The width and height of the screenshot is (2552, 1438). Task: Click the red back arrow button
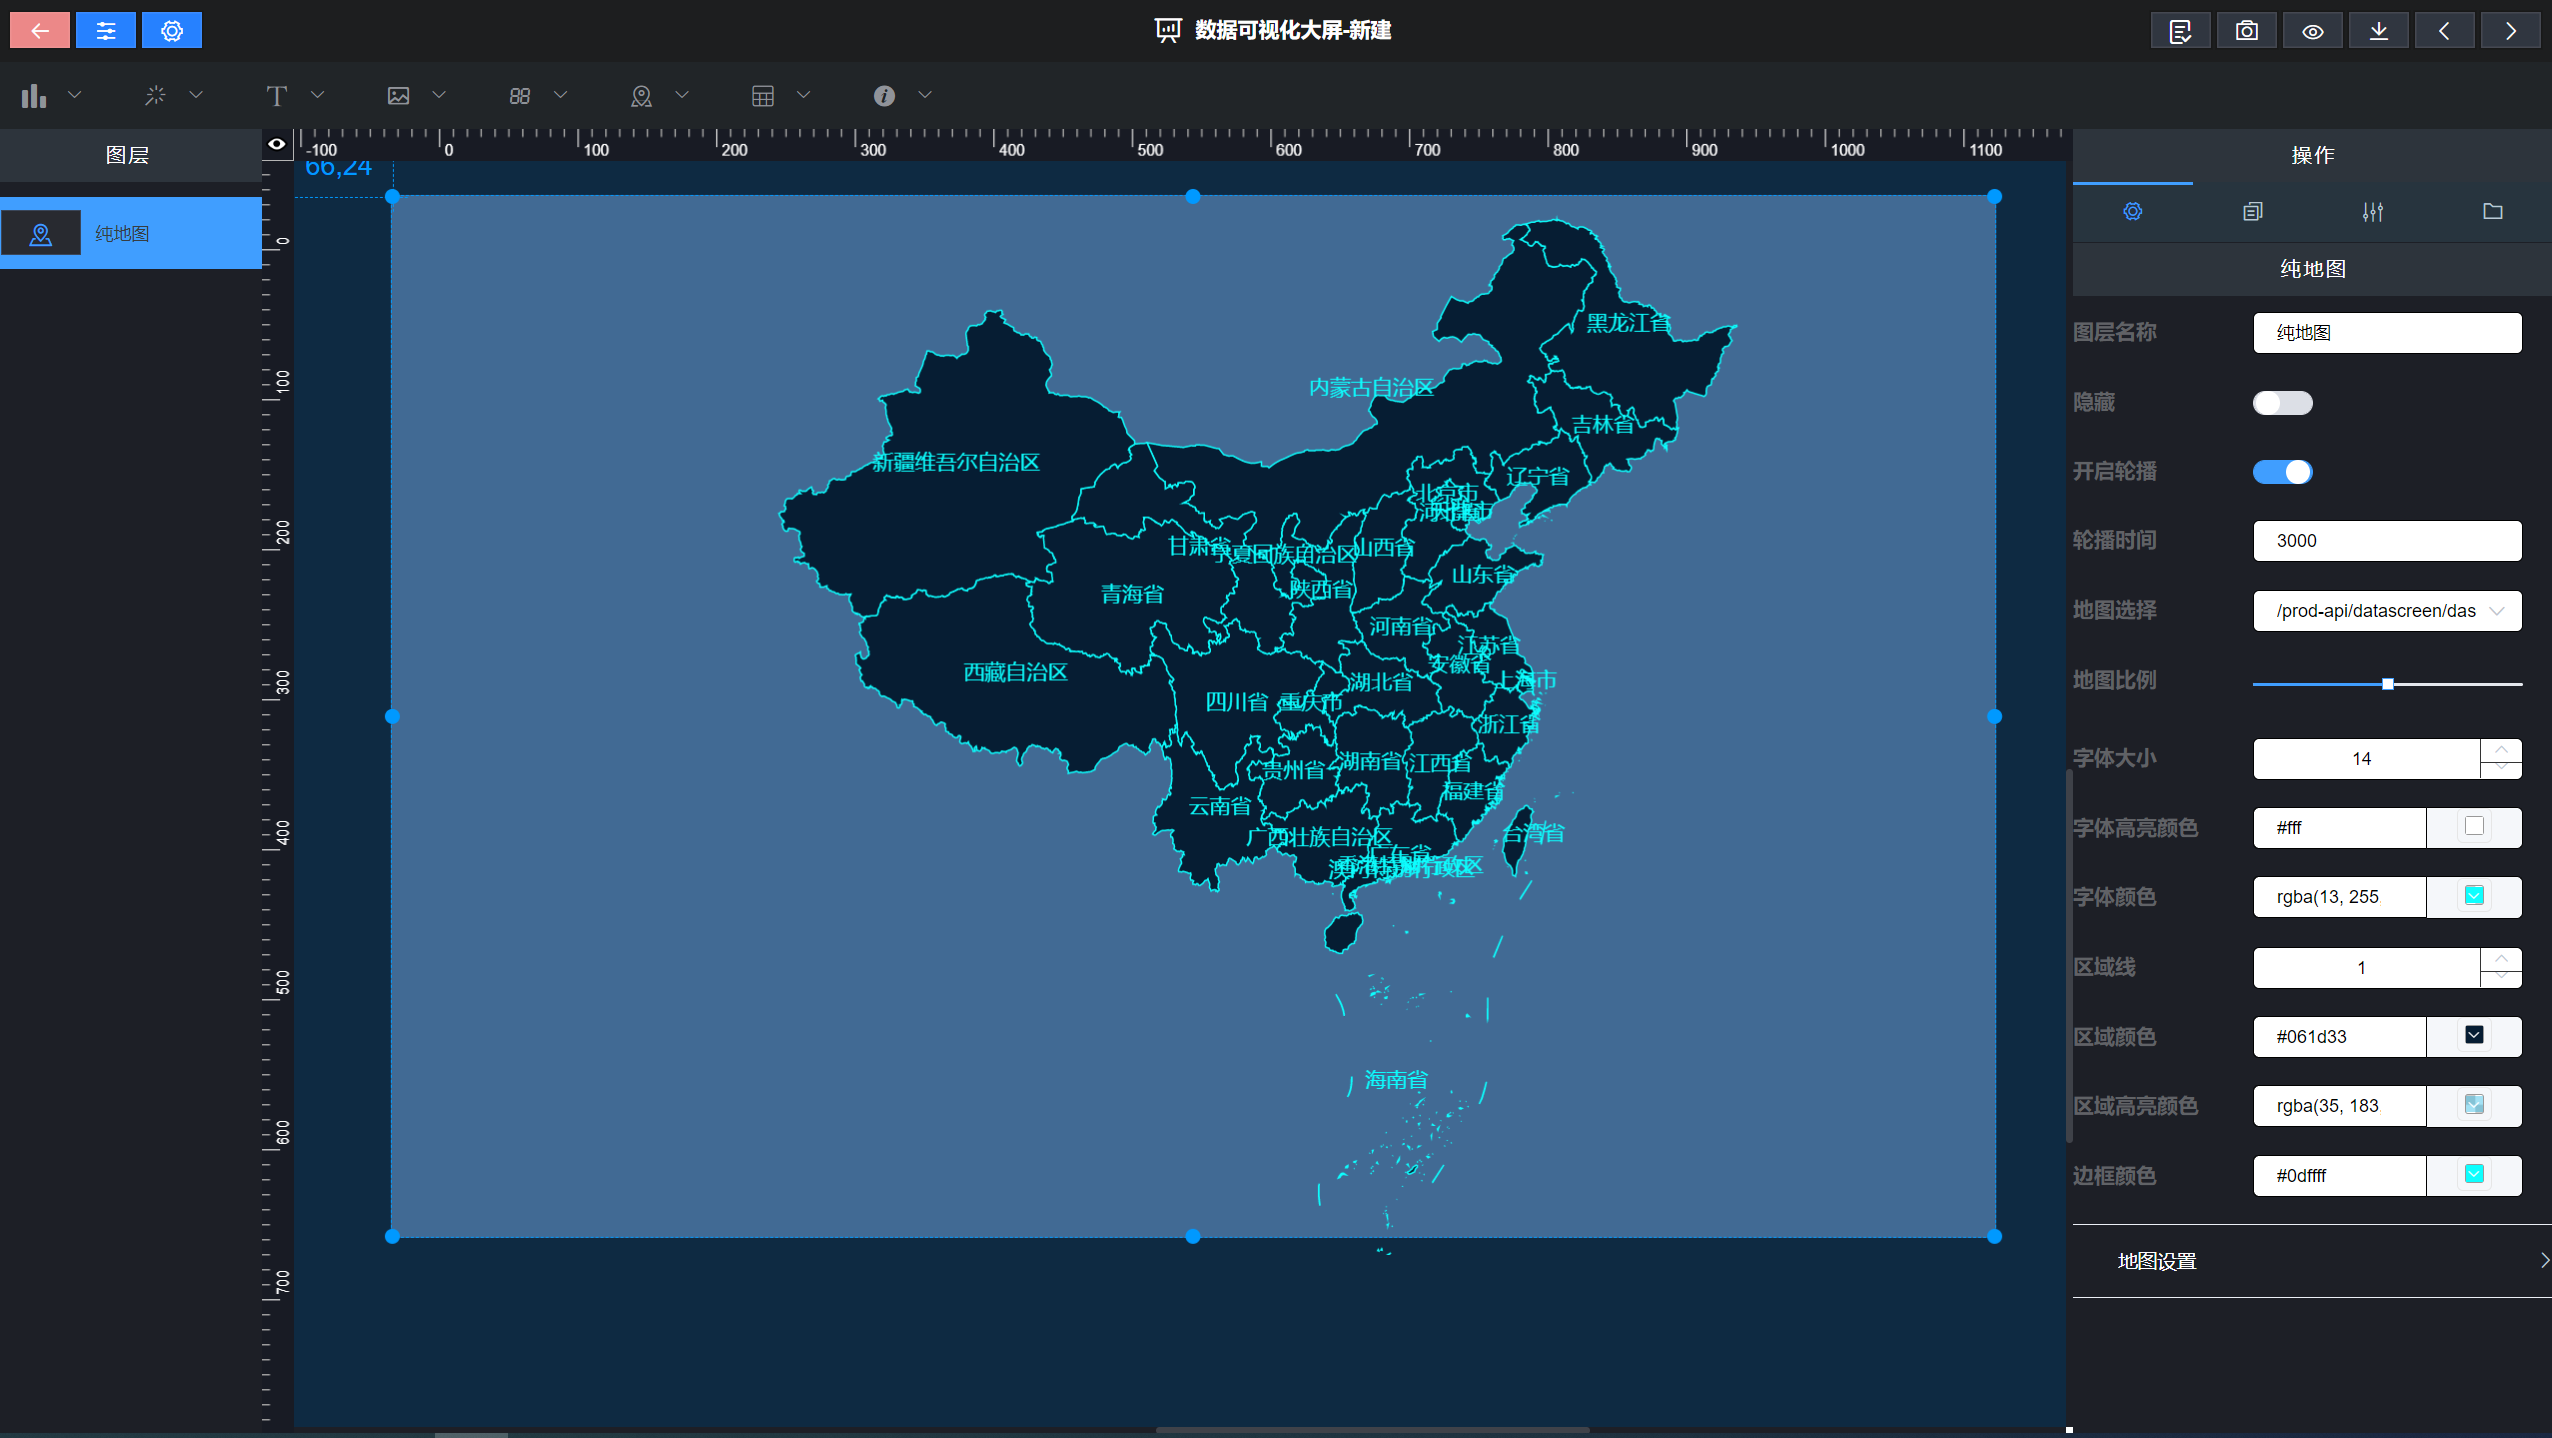40,30
